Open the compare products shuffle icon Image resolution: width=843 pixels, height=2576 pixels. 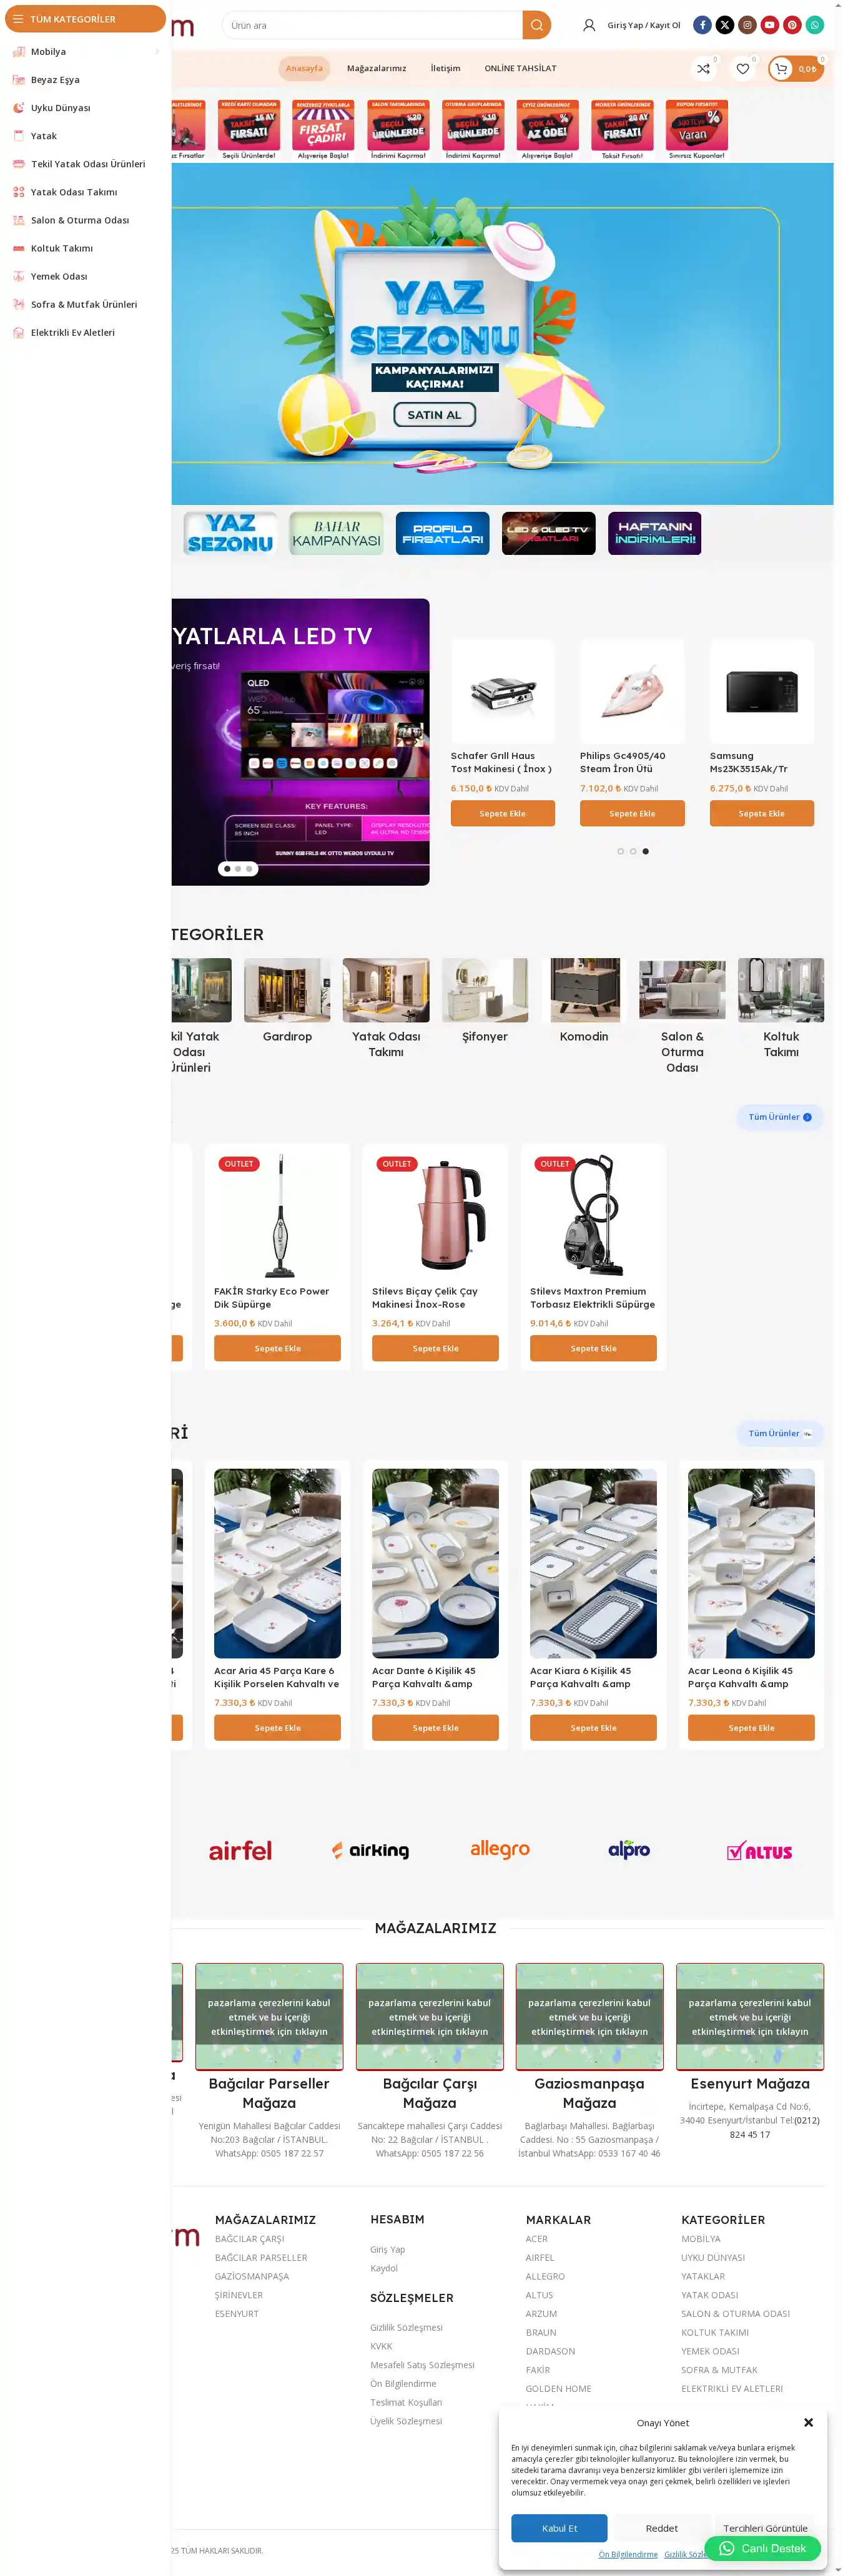[704, 69]
